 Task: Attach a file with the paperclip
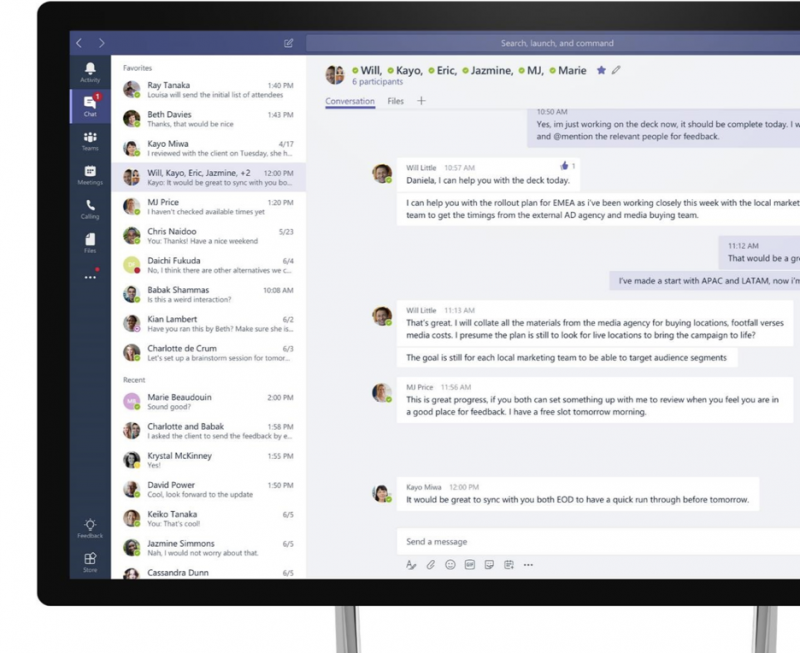[x=430, y=565]
